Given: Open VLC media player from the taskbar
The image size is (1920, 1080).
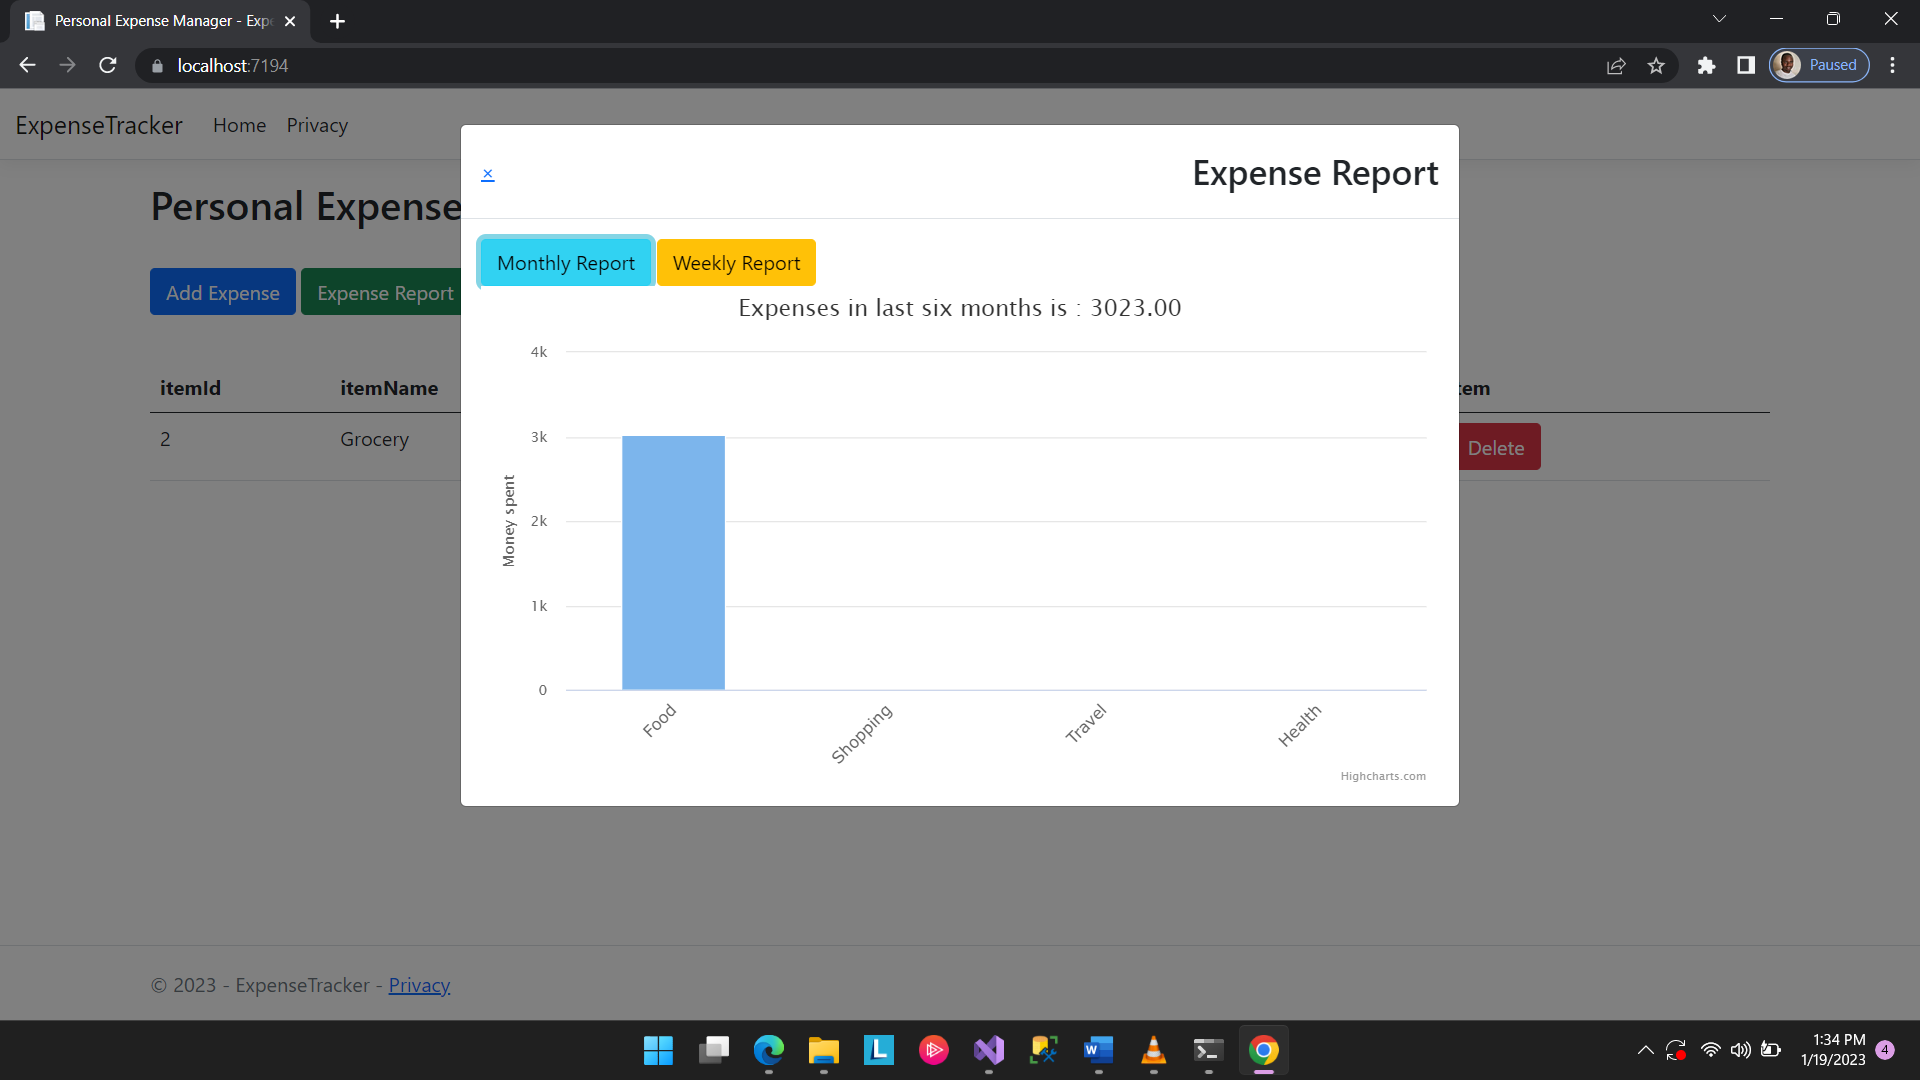Looking at the screenshot, I should click(1153, 1050).
